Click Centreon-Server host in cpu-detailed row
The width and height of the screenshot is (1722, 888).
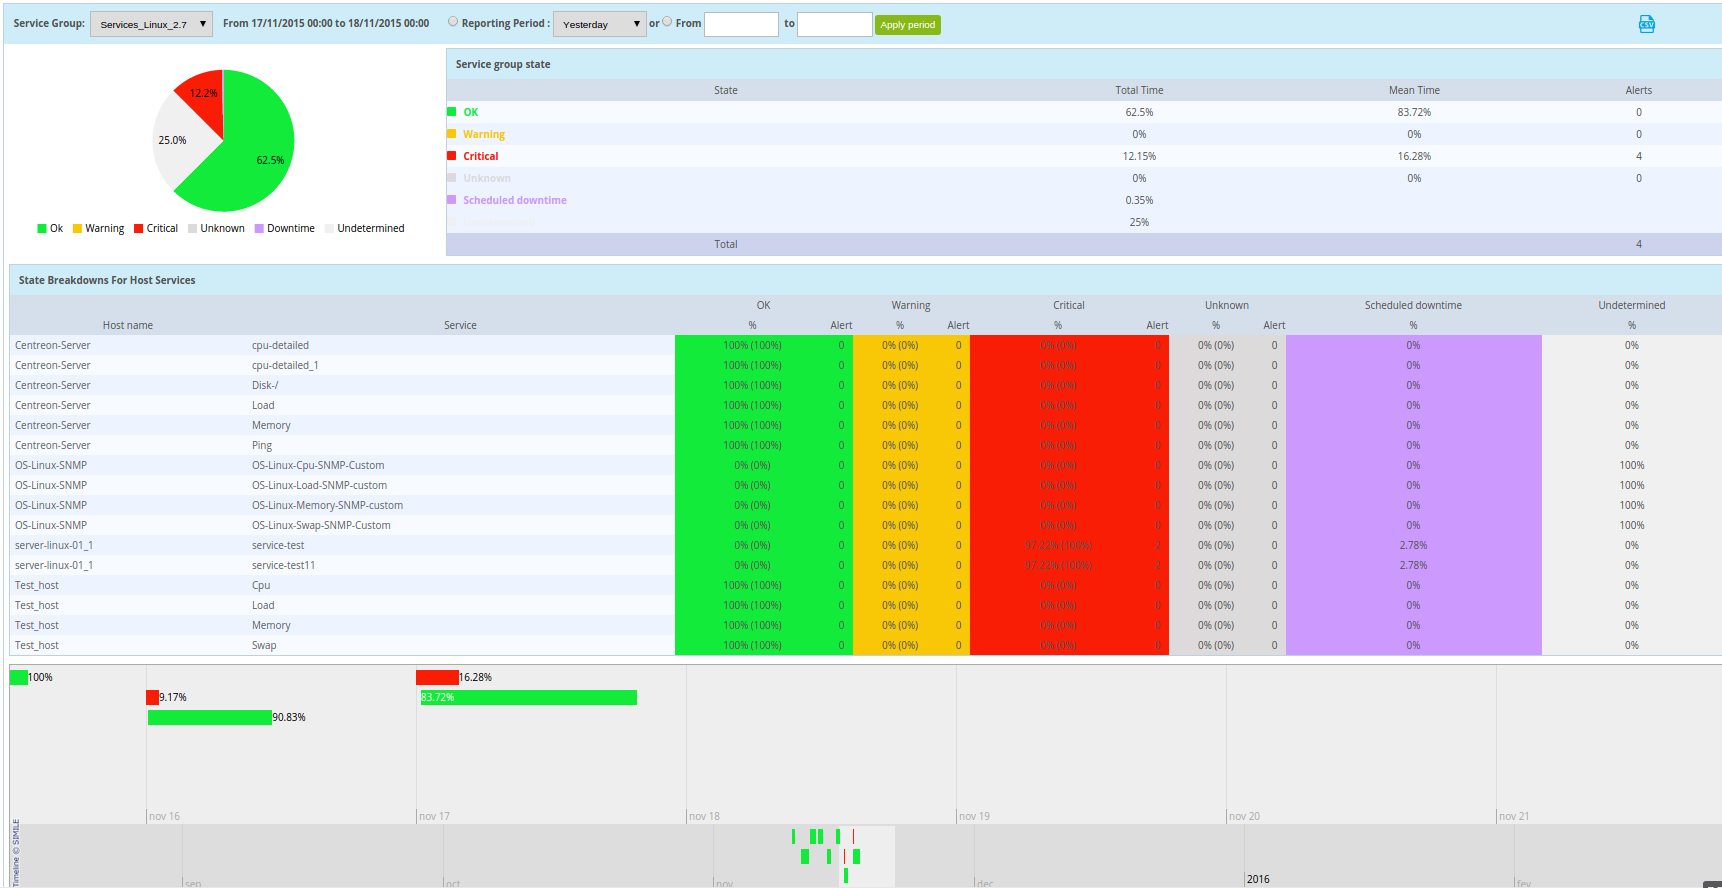click(x=53, y=345)
